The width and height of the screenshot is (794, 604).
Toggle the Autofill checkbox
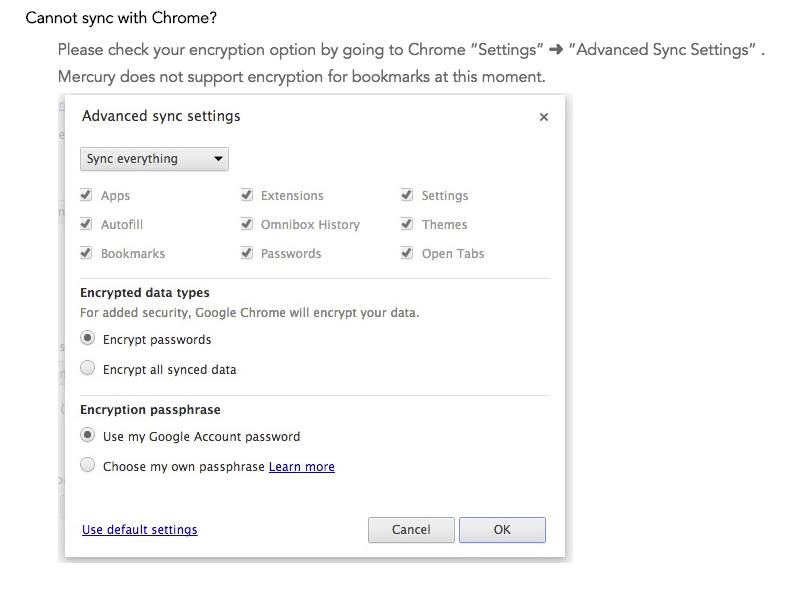click(87, 224)
